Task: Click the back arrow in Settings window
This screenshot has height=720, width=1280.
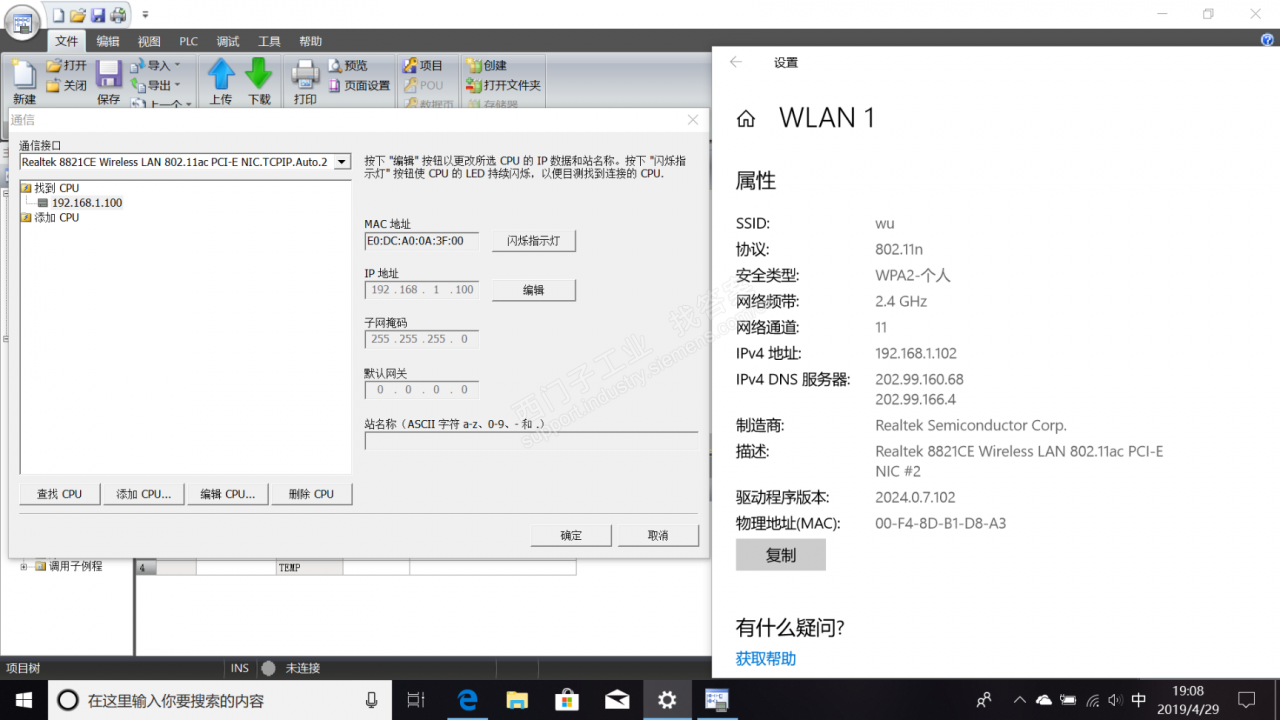Action: coord(736,62)
